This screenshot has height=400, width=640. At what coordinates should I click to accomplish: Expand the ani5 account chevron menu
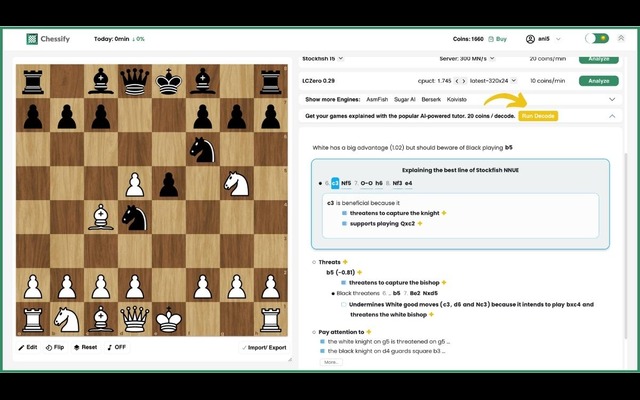coord(558,39)
